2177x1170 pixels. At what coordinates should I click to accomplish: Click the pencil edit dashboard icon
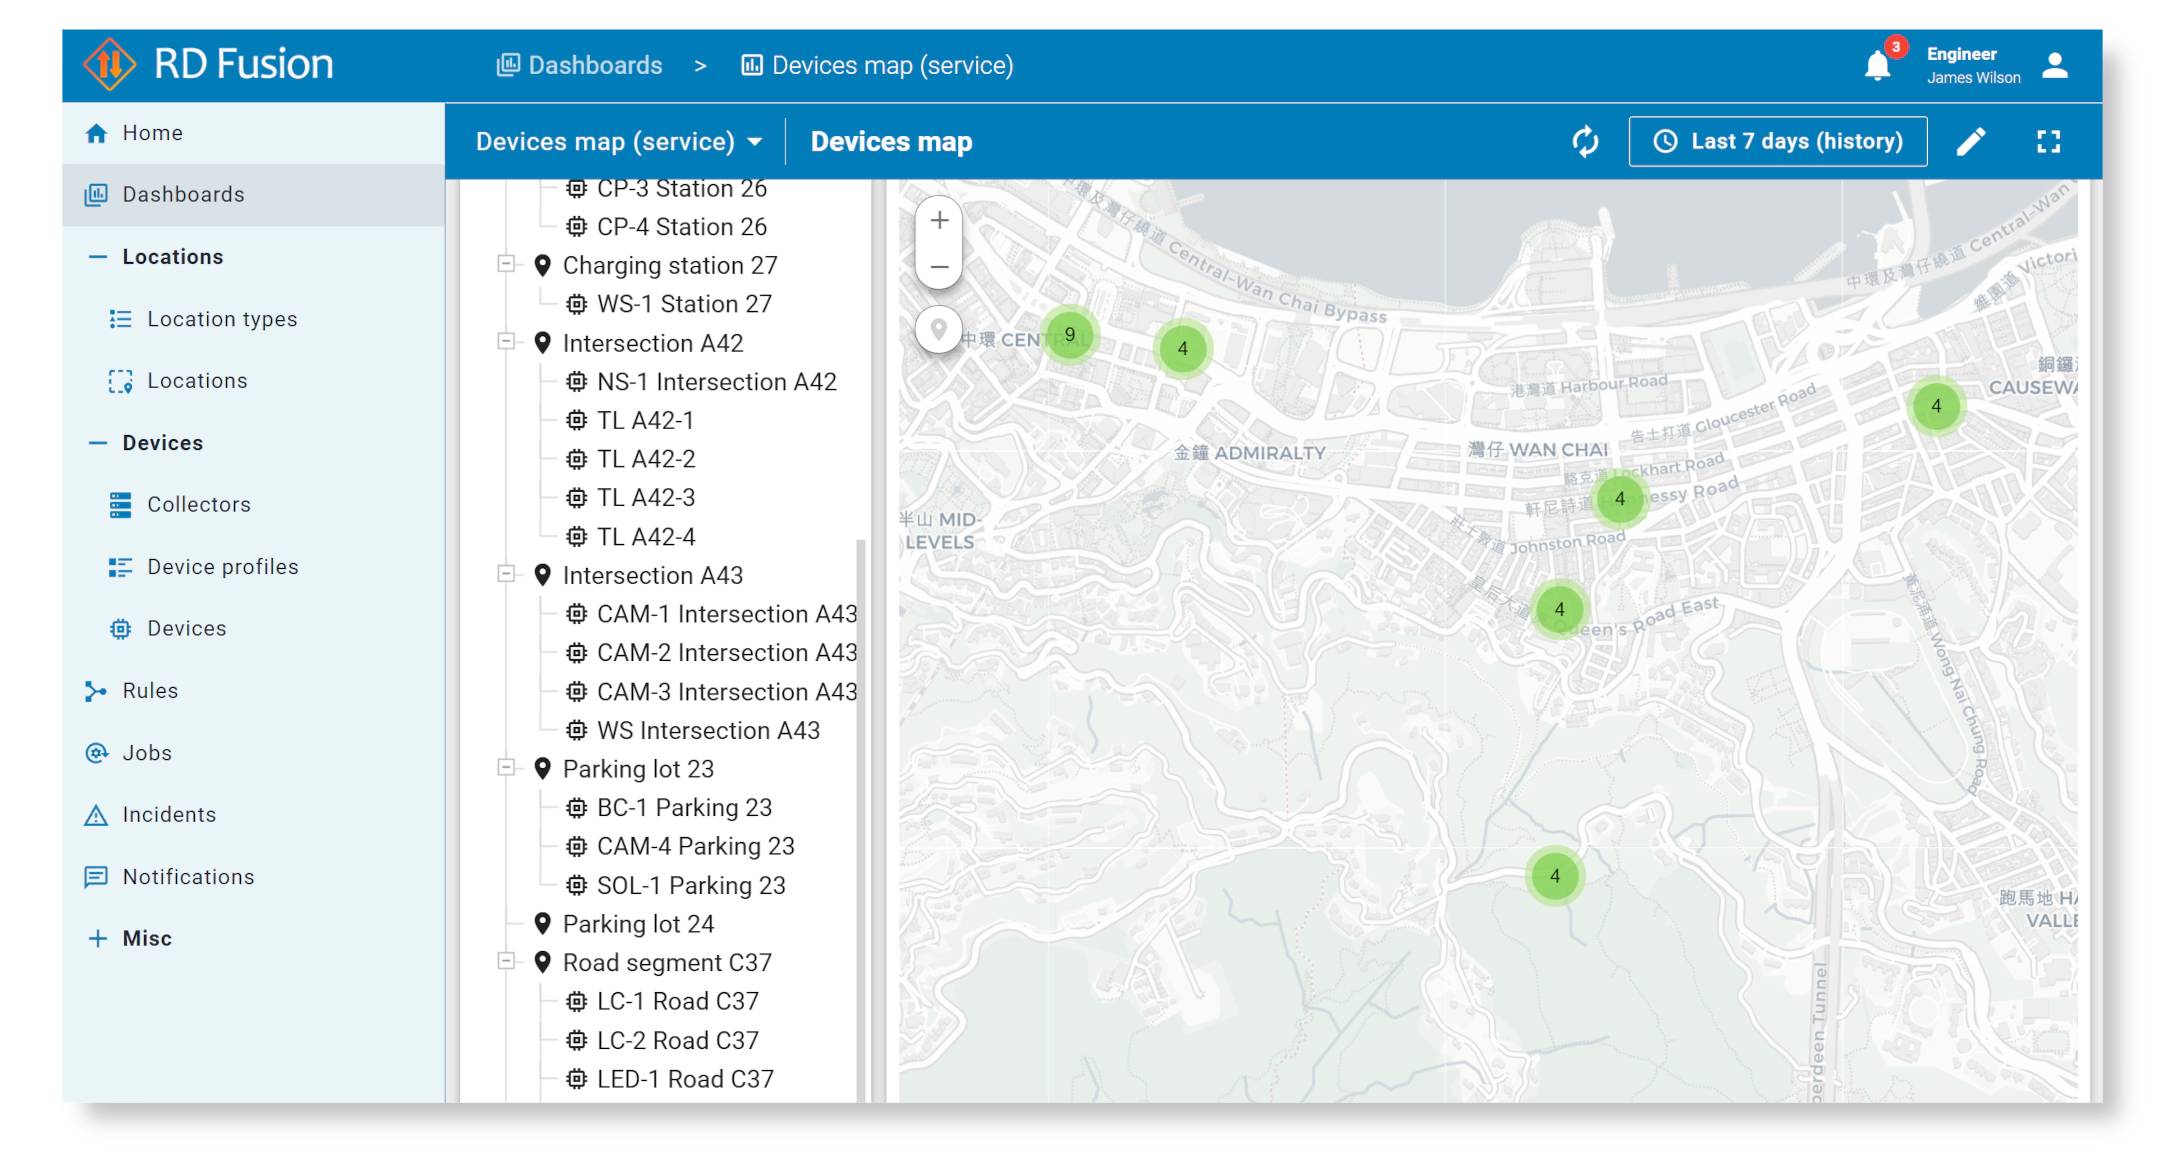tap(1970, 142)
